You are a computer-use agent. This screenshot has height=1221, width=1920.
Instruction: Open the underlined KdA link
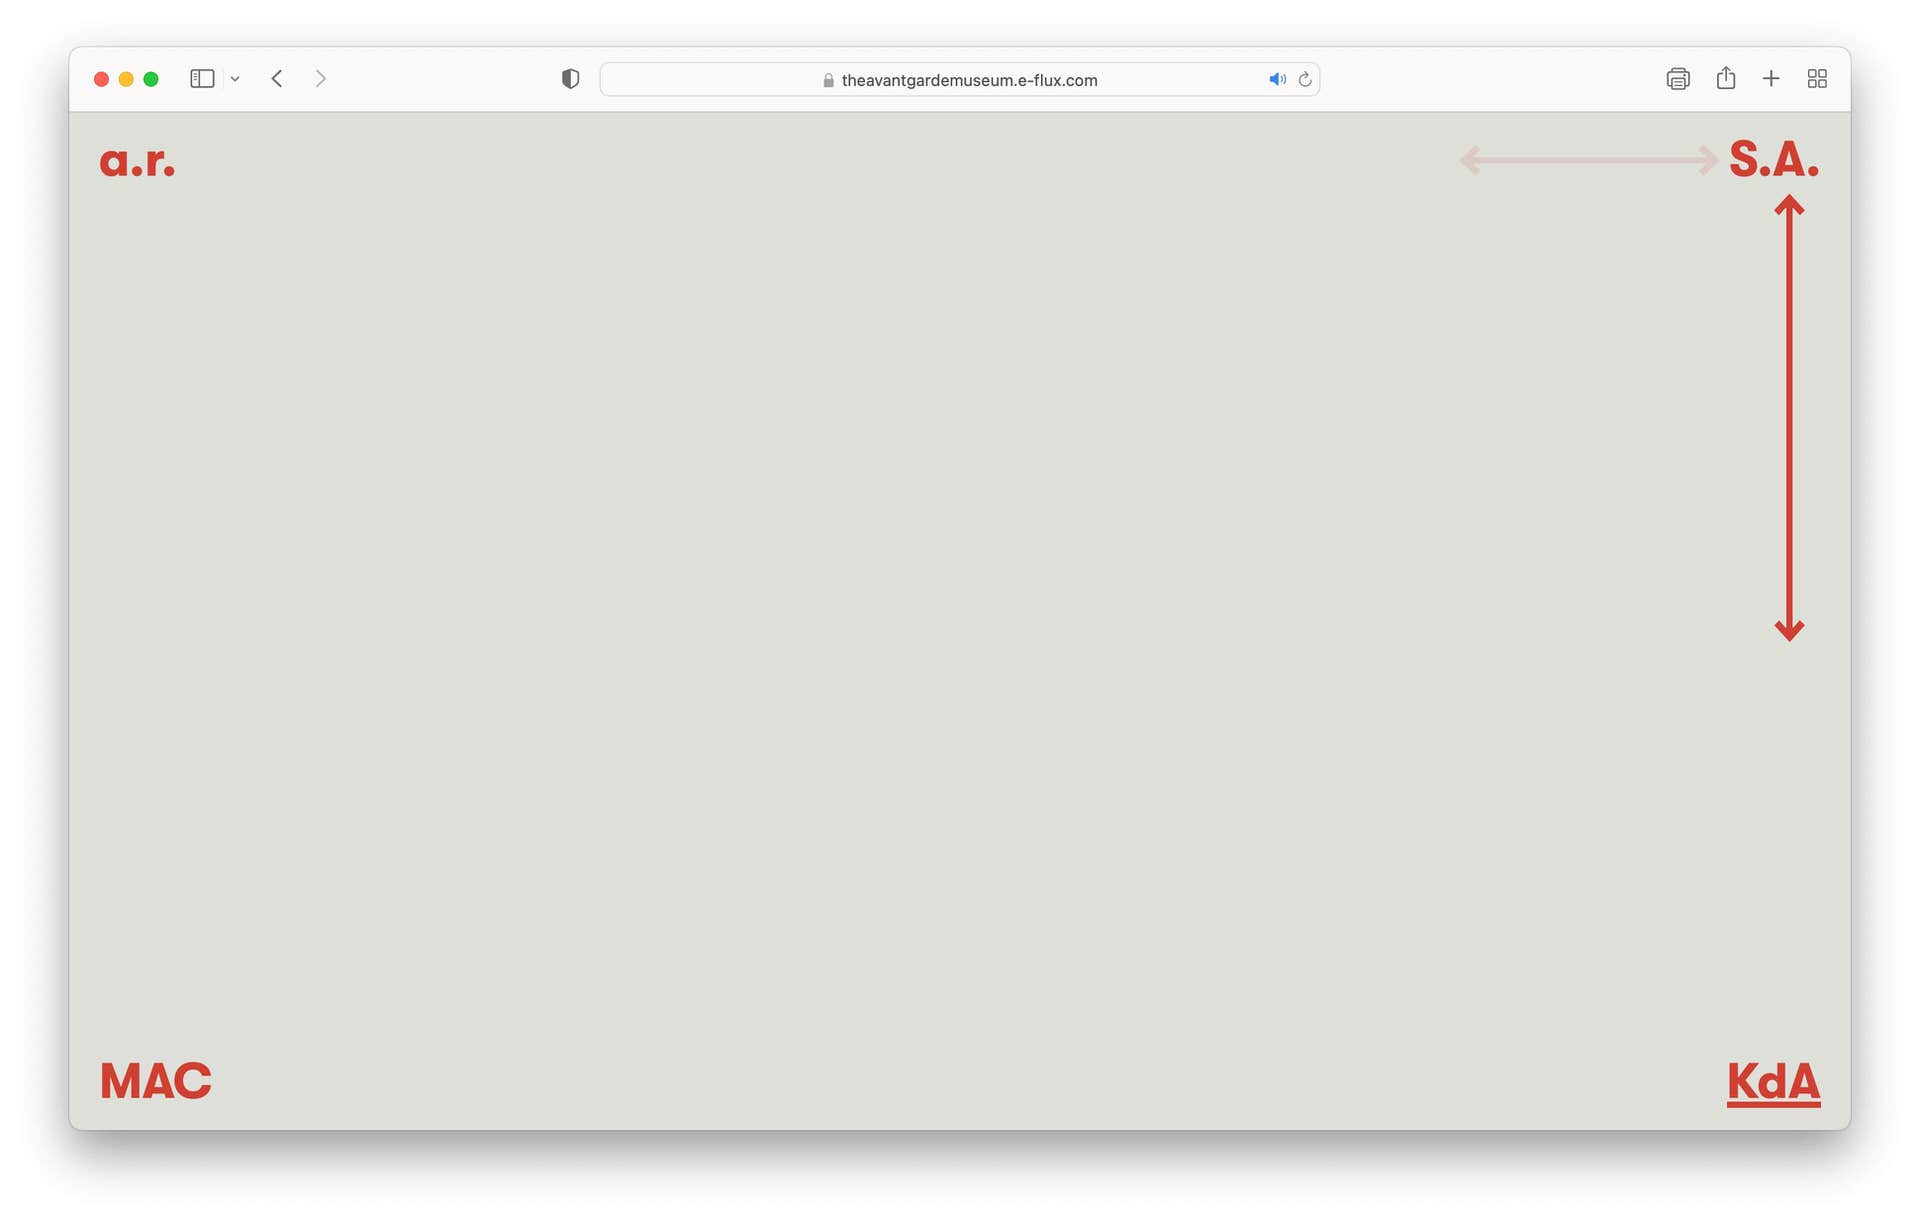pyautogui.click(x=1773, y=1082)
